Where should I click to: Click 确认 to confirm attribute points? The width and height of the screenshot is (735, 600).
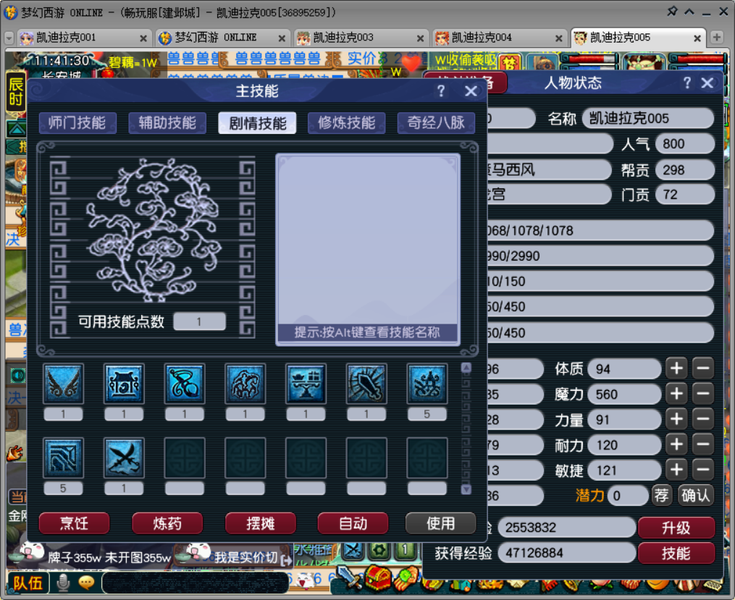pos(696,495)
